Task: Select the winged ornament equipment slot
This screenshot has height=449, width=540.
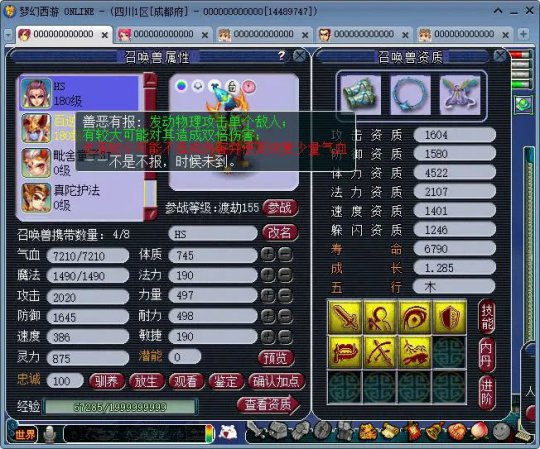Action: click(460, 95)
